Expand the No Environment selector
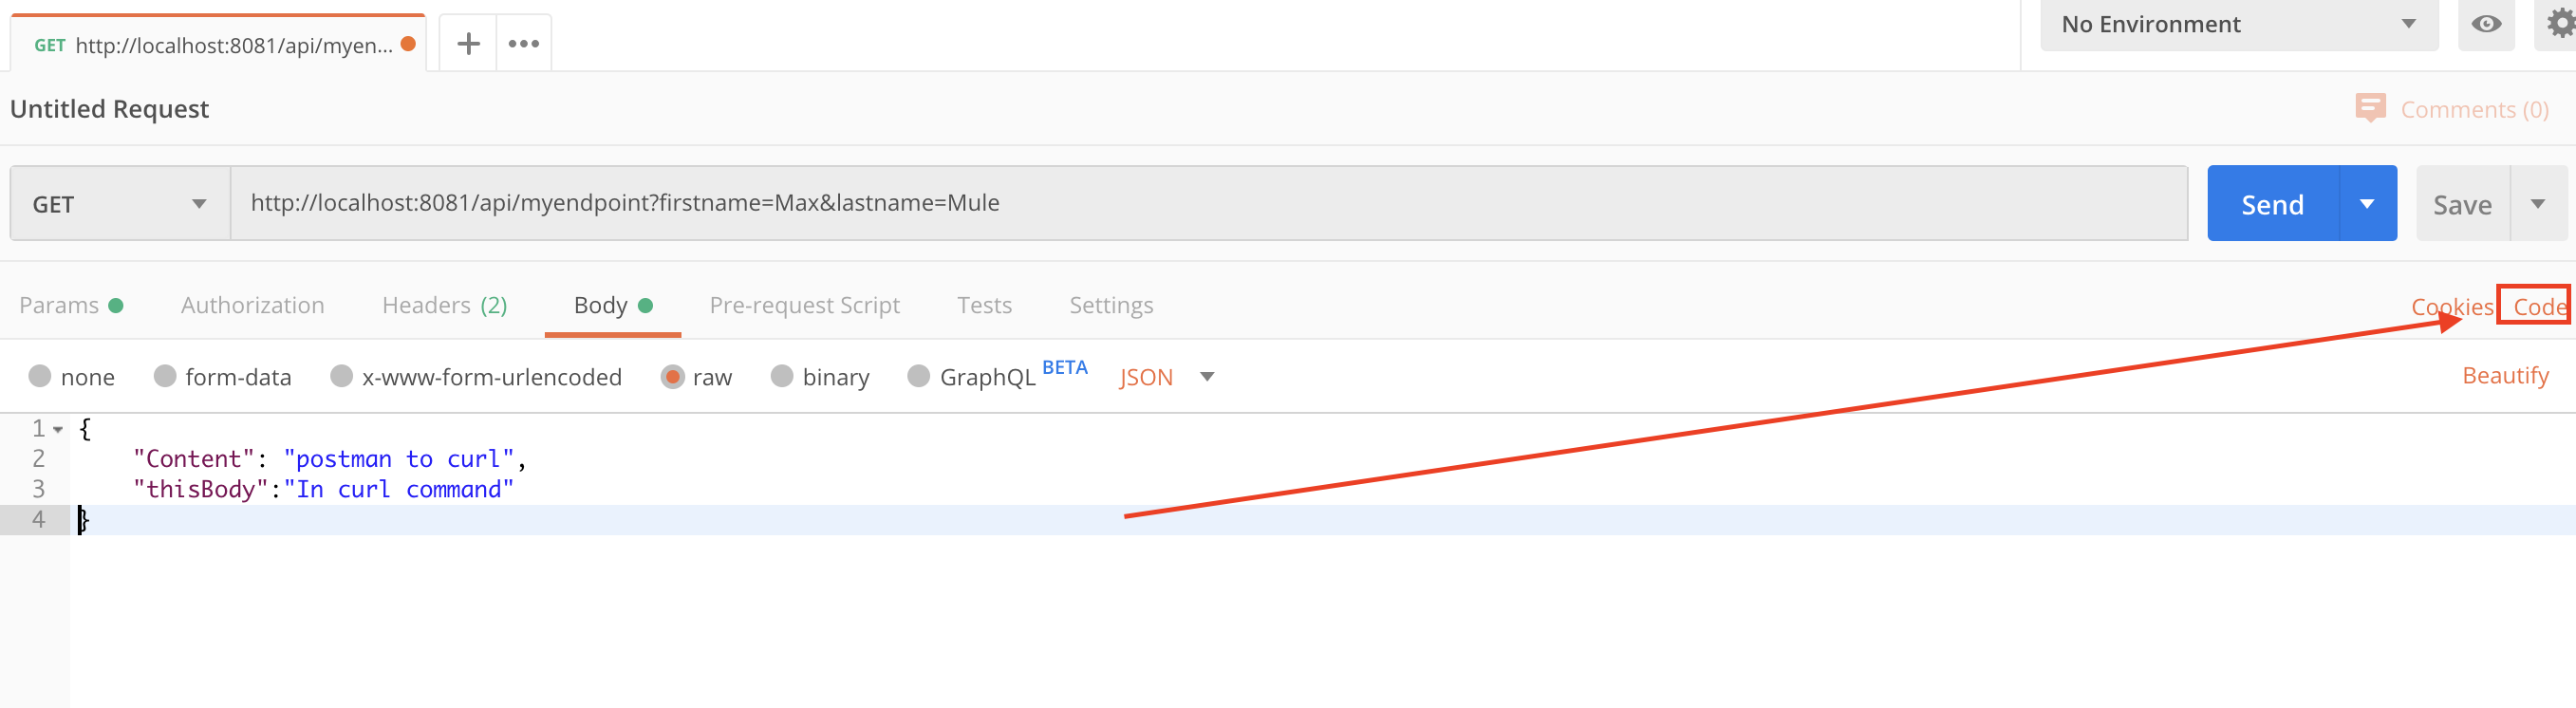The image size is (2576, 708). pyautogui.click(x=2238, y=24)
